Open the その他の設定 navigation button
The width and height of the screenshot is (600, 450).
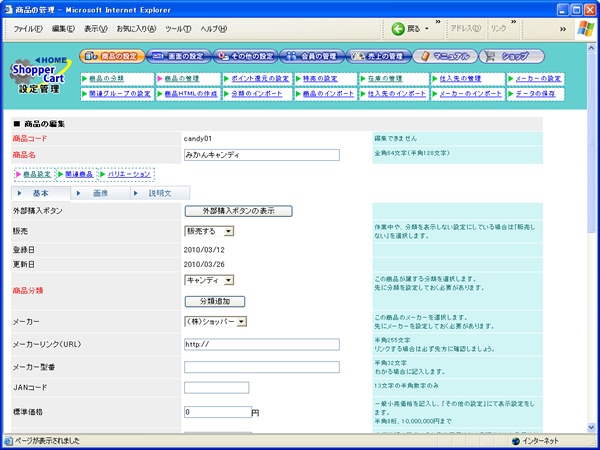[245, 56]
